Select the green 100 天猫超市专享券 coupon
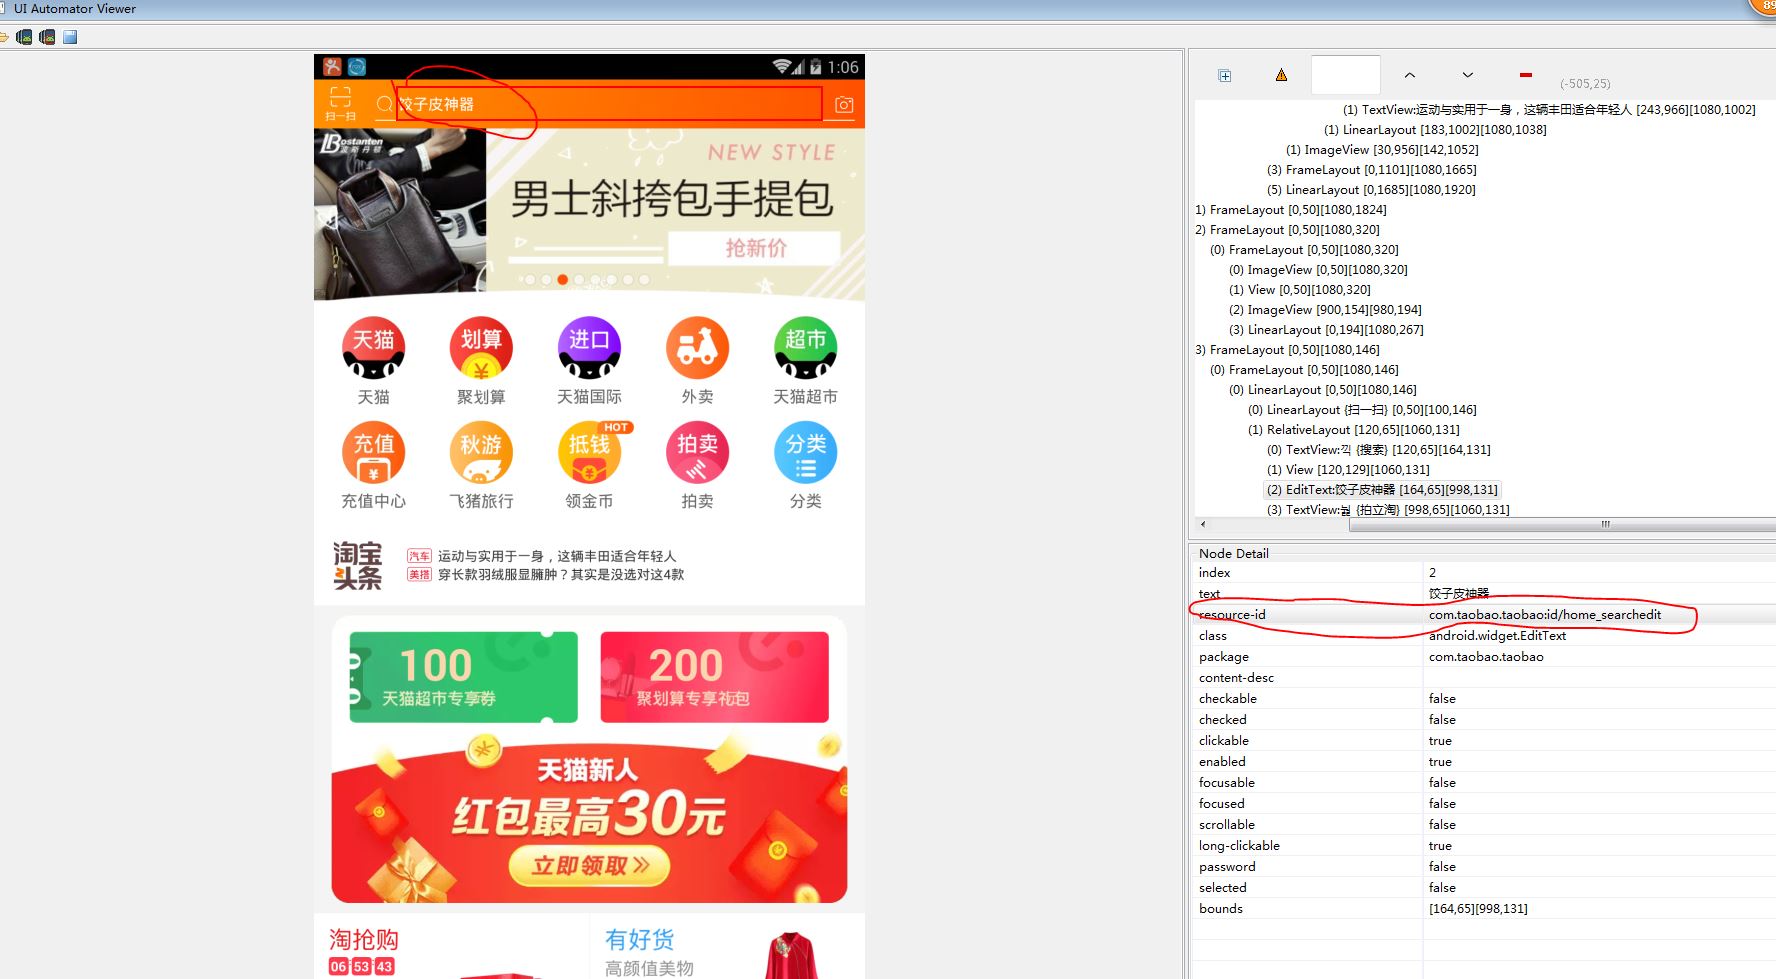The height and width of the screenshot is (979, 1776). pos(464,676)
